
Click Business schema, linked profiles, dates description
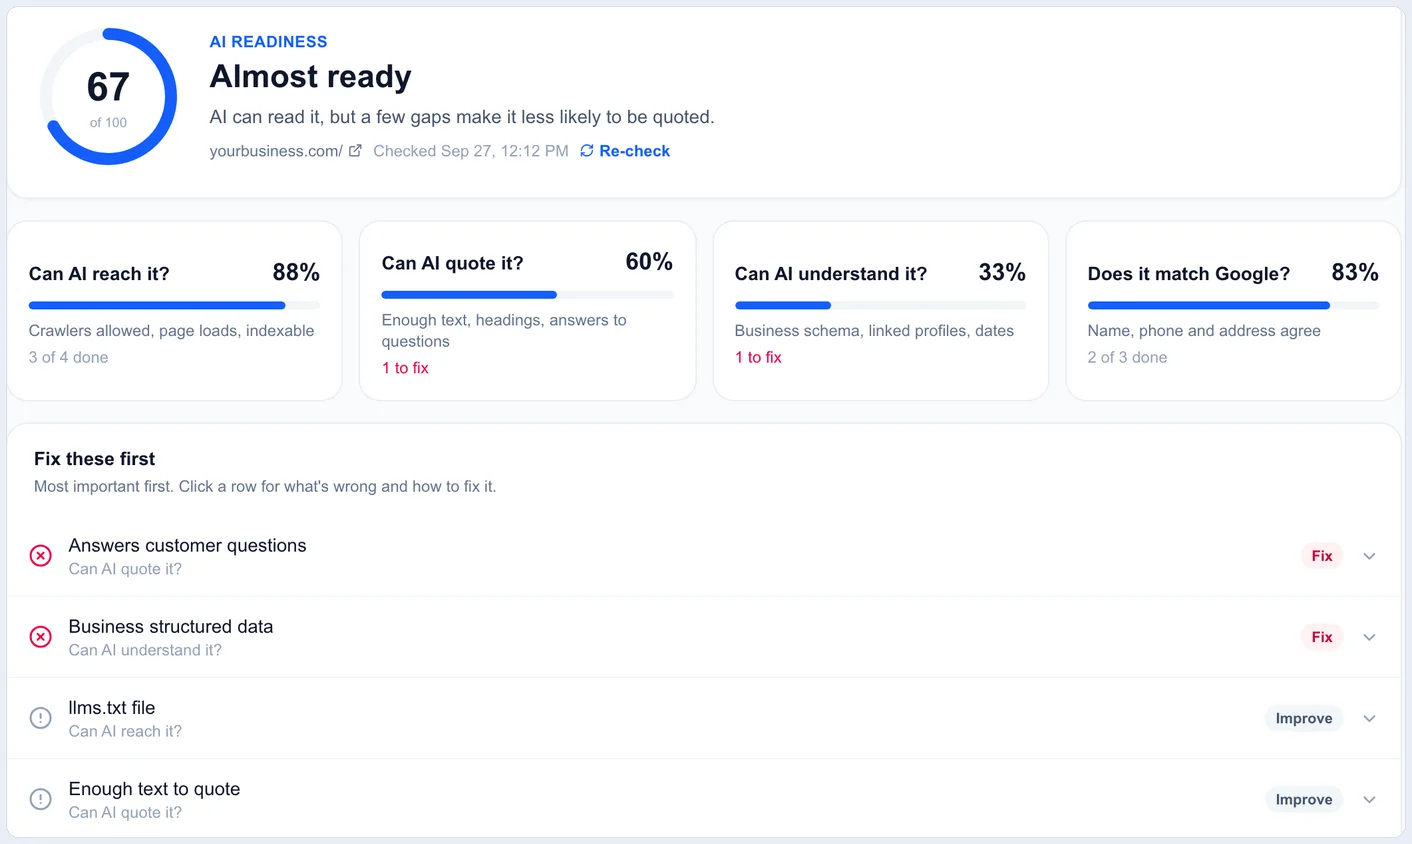(874, 331)
